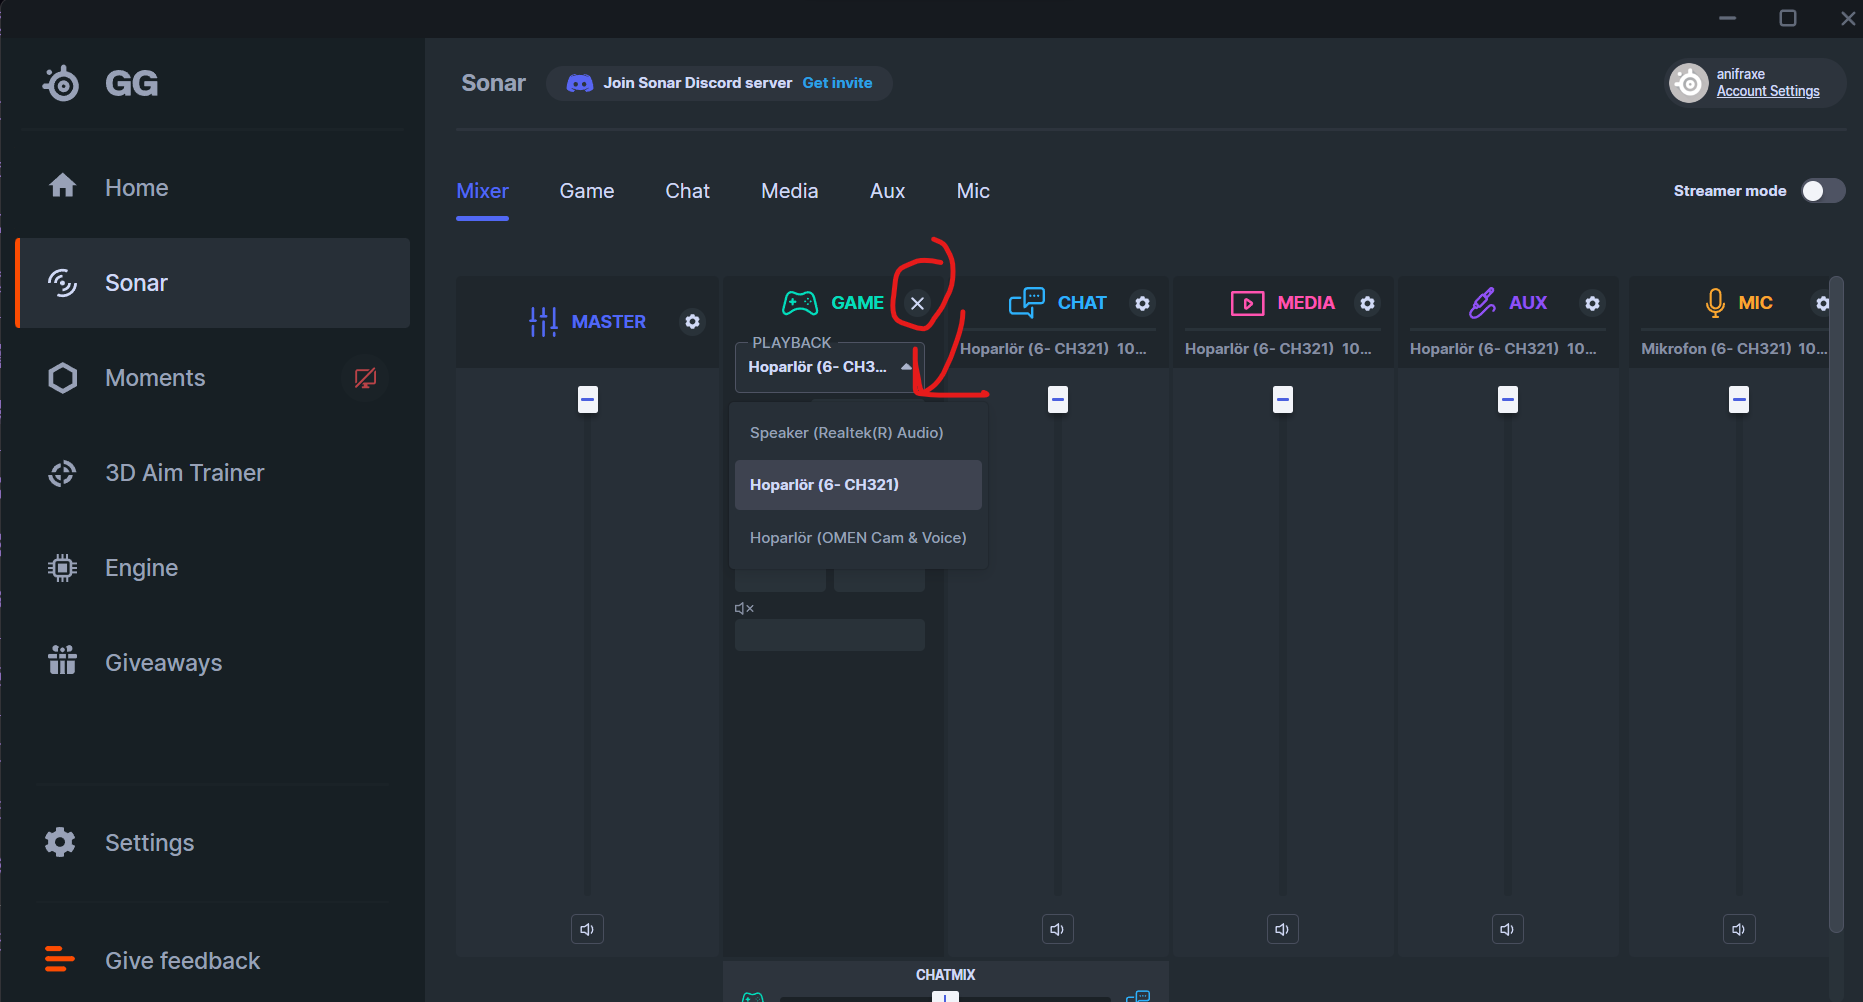Click the Get invite Discord link
Viewport: 1863px width, 1002px height.
tap(837, 83)
